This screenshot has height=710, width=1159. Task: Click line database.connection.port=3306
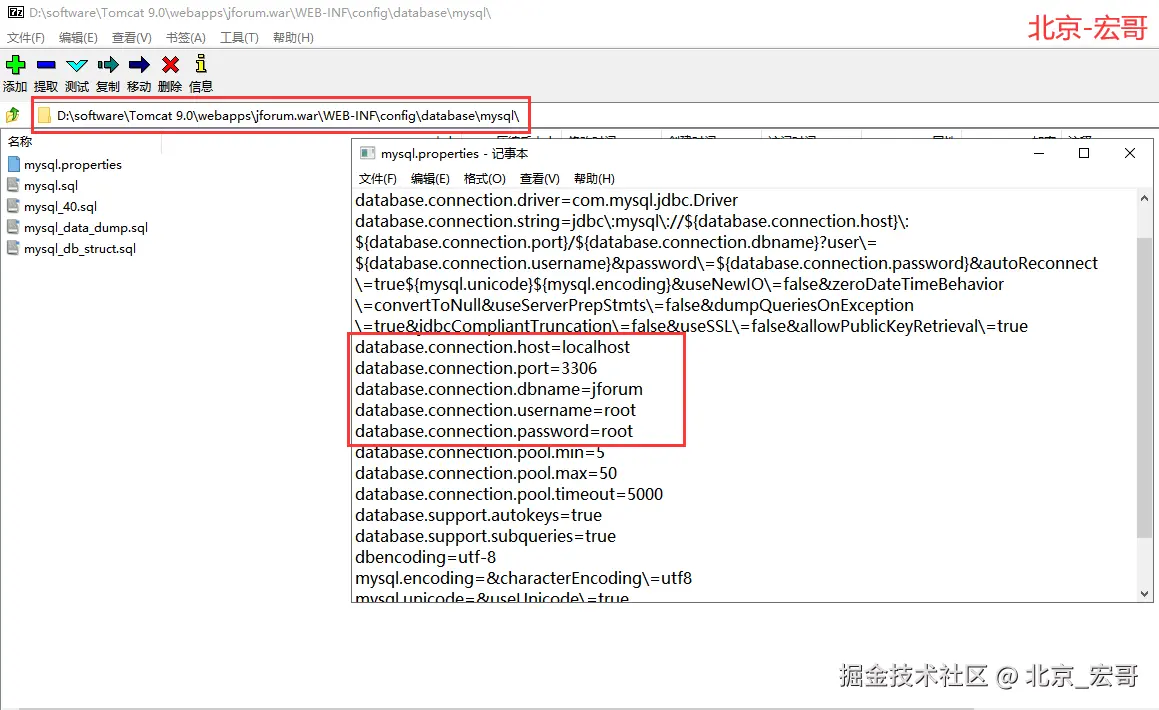[x=476, y=368]
